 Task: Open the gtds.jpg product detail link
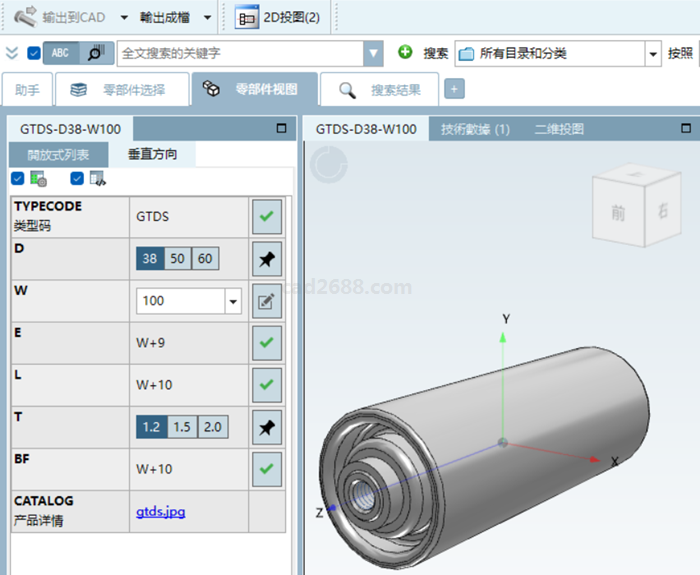pyautogui.click(x=160, y=512)
